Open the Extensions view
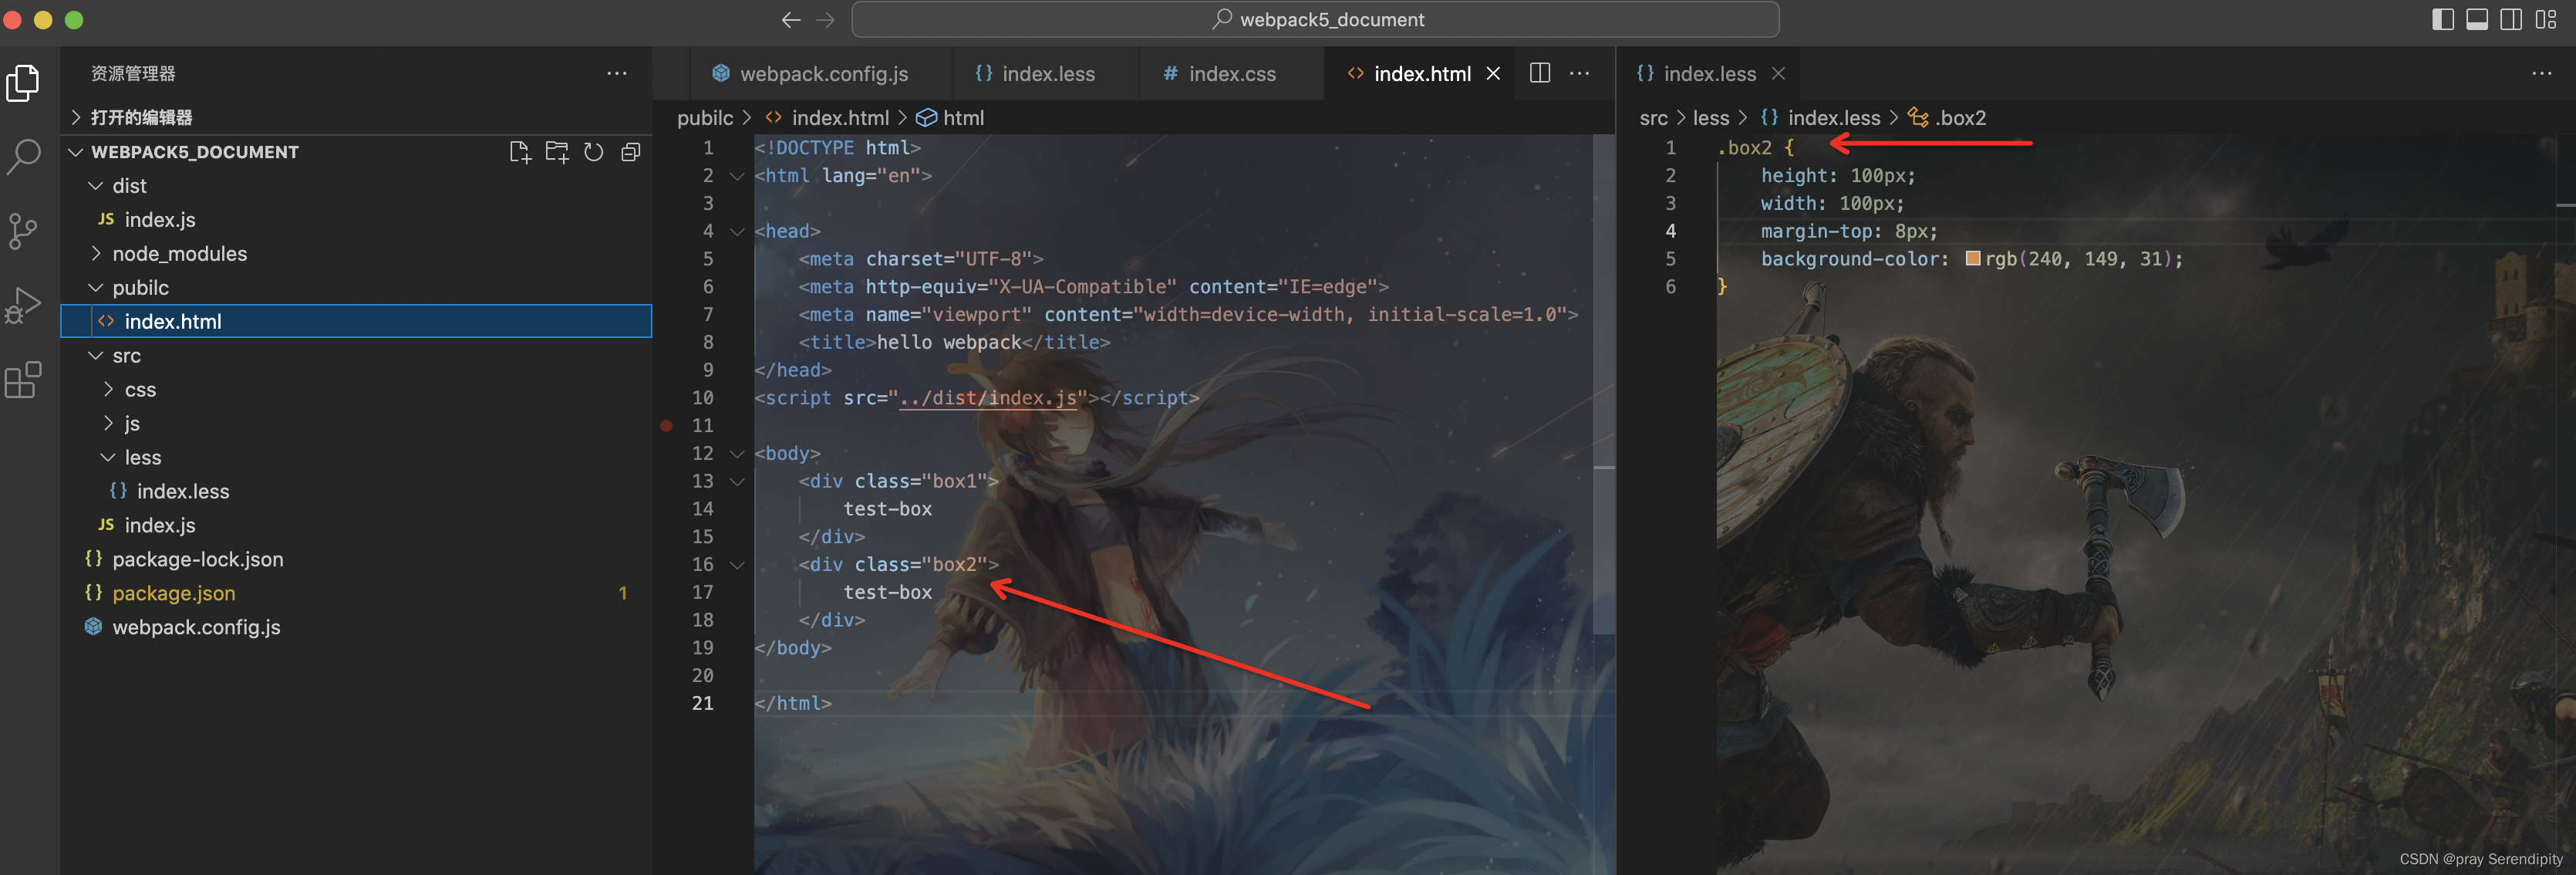This screenshot has height=875, width=2576. [x=24, y=380]
